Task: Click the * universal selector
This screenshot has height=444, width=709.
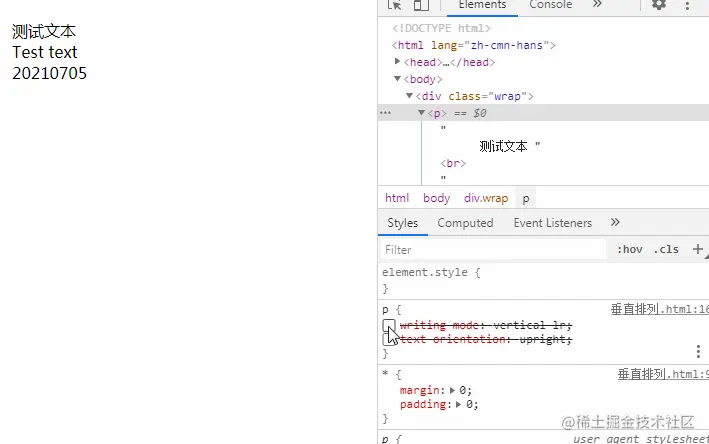Action: click(x=385, y=374)
